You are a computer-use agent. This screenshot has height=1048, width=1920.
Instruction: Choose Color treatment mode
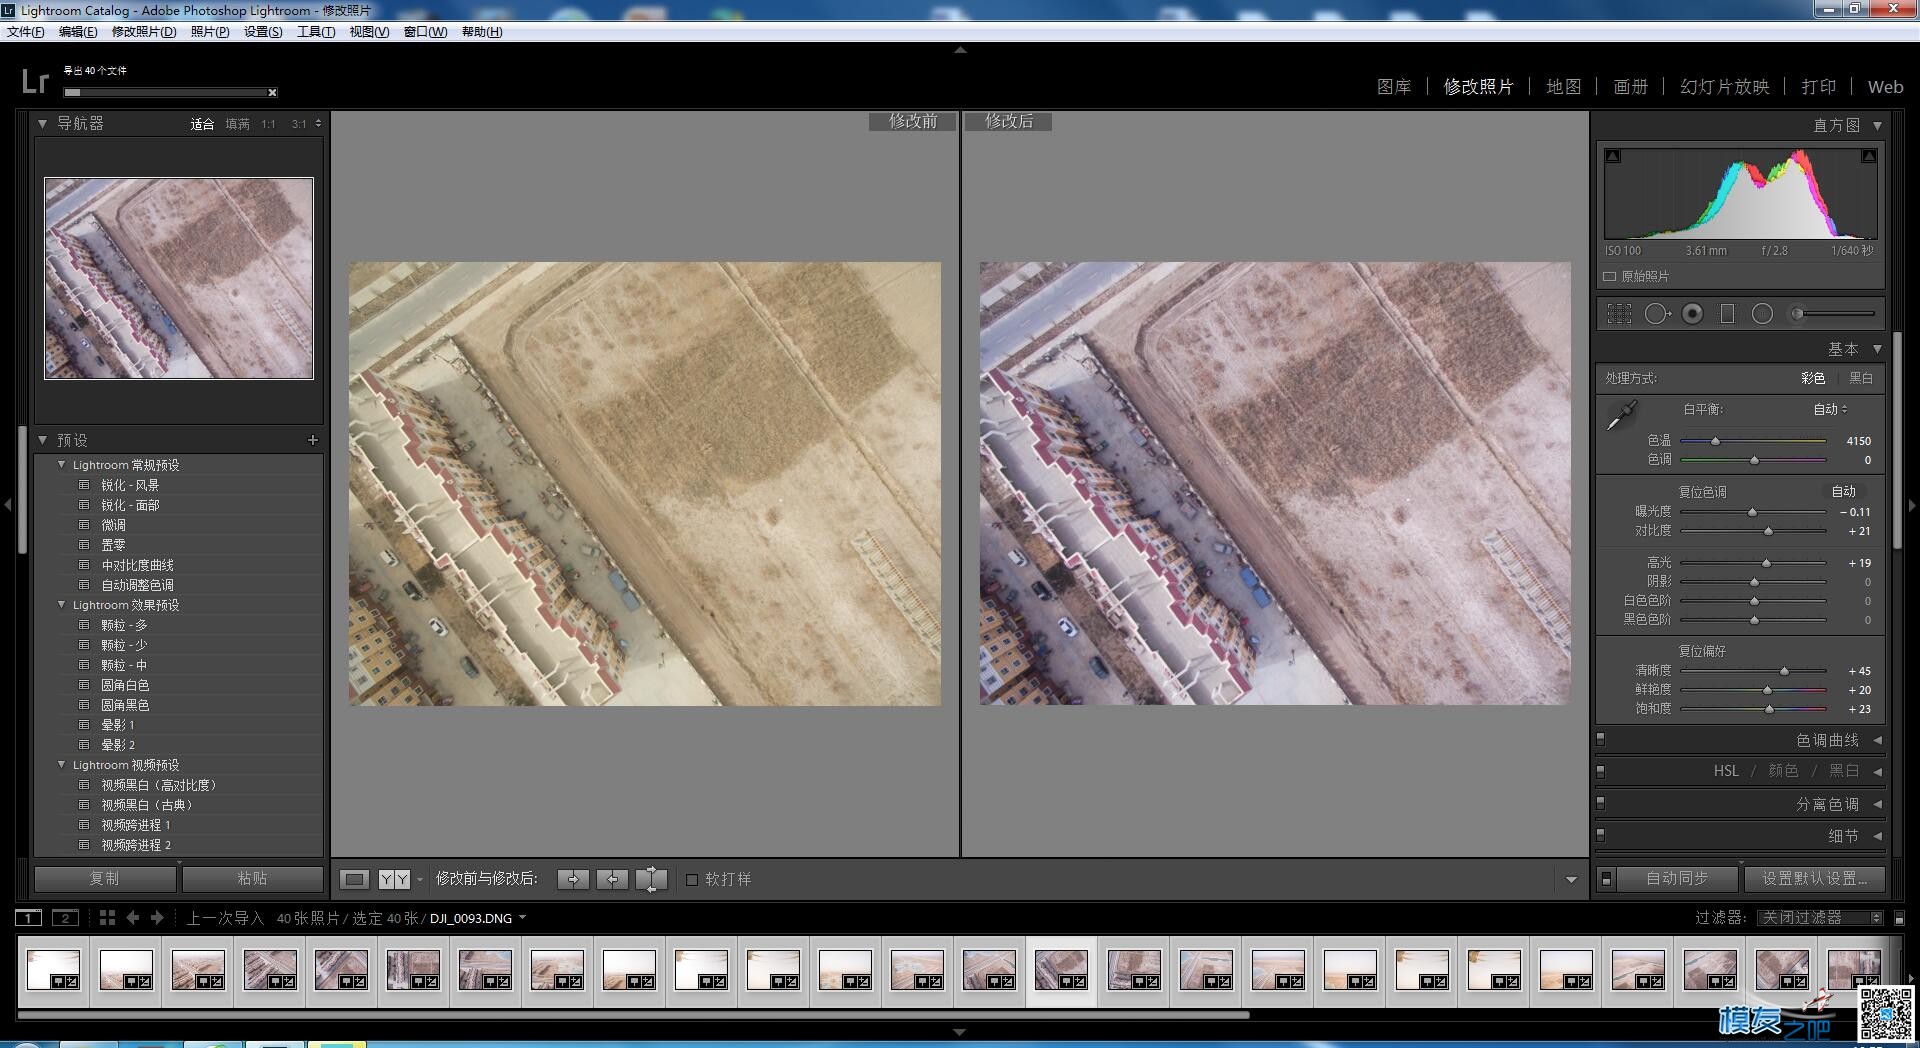(x=1813, y=378)
